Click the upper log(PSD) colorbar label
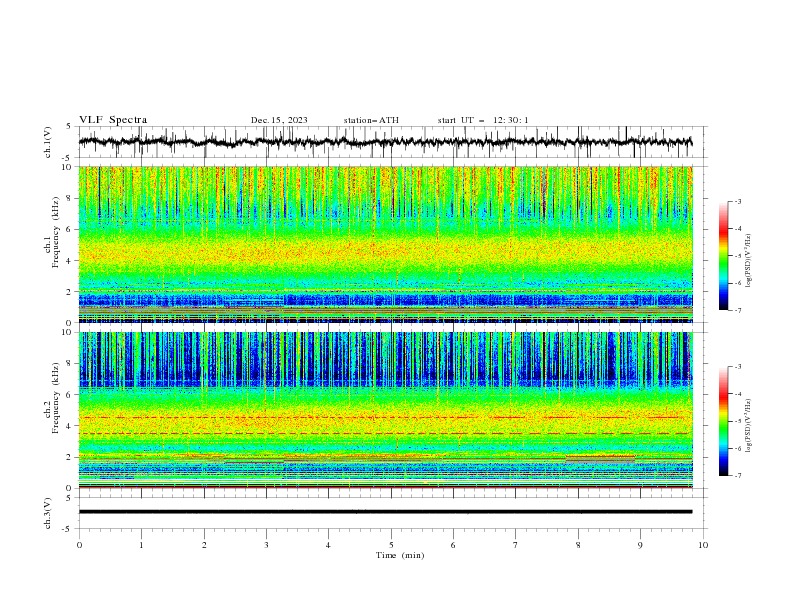The width and height of the screenshot is (792, 612). (749, 261)
